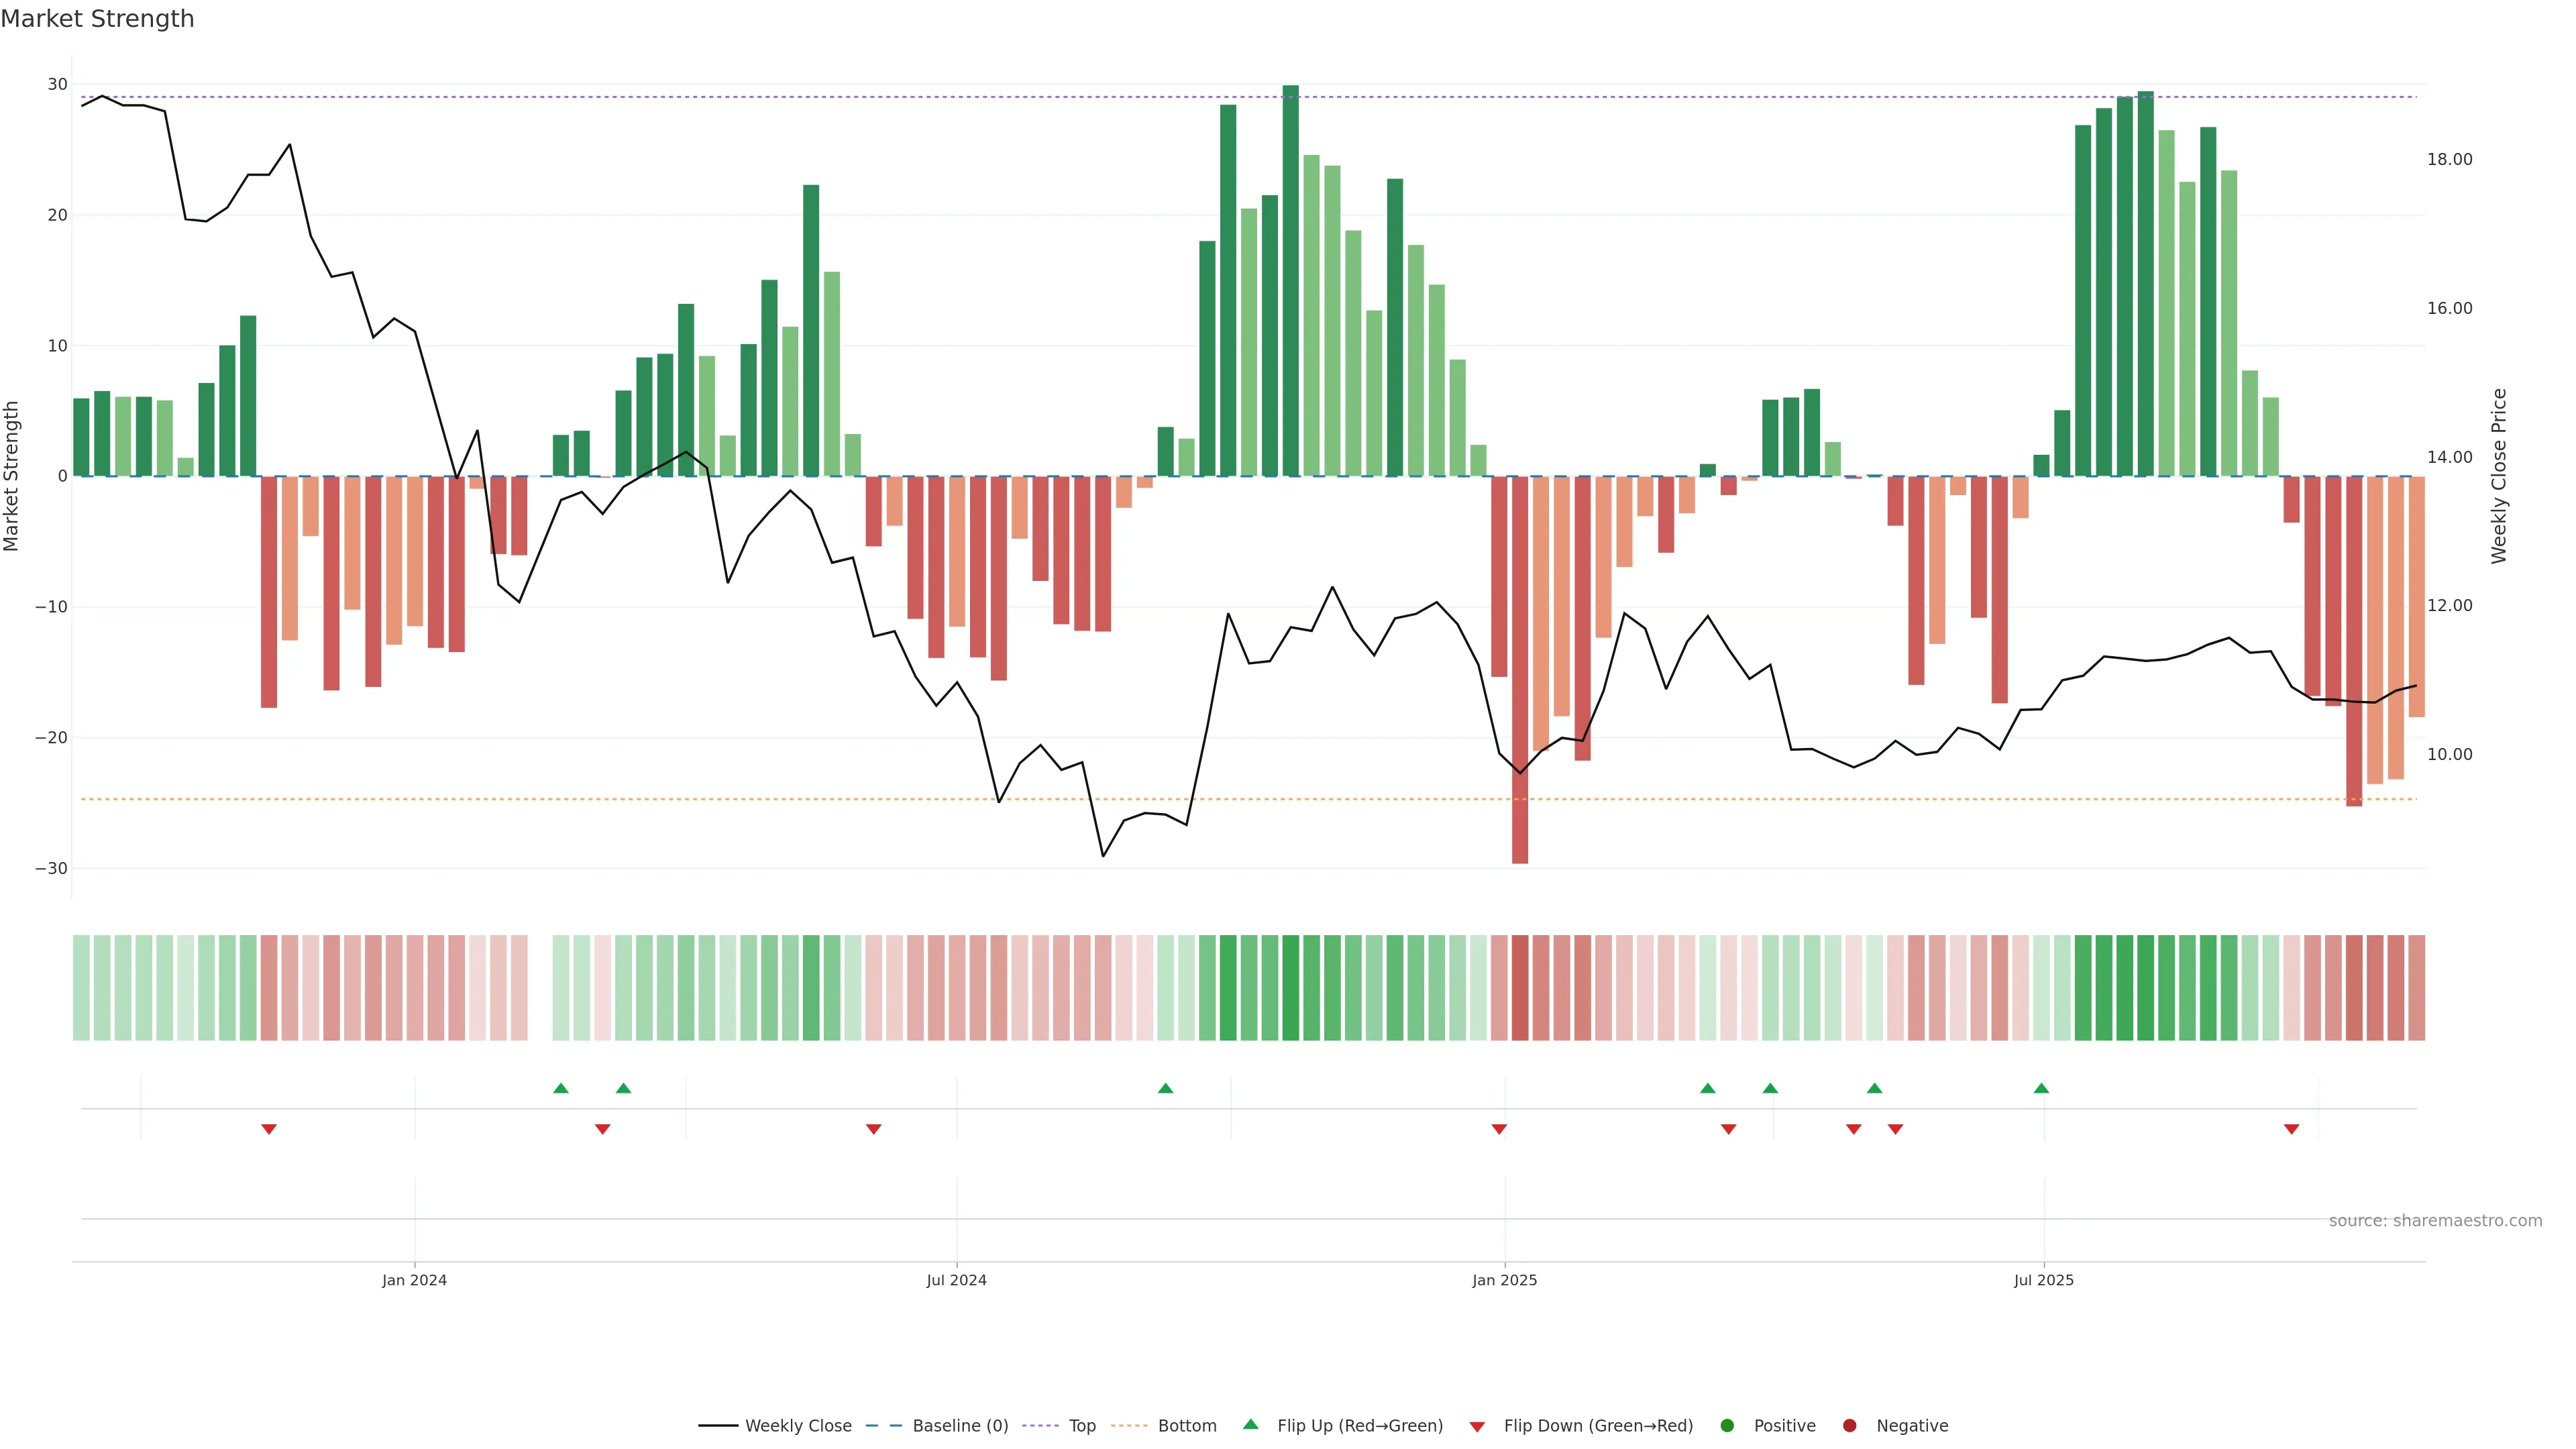Click the Weekly Close Price axis title
The image size is (2576, 1449).
pyautogui.click(x=2498, y=476)
